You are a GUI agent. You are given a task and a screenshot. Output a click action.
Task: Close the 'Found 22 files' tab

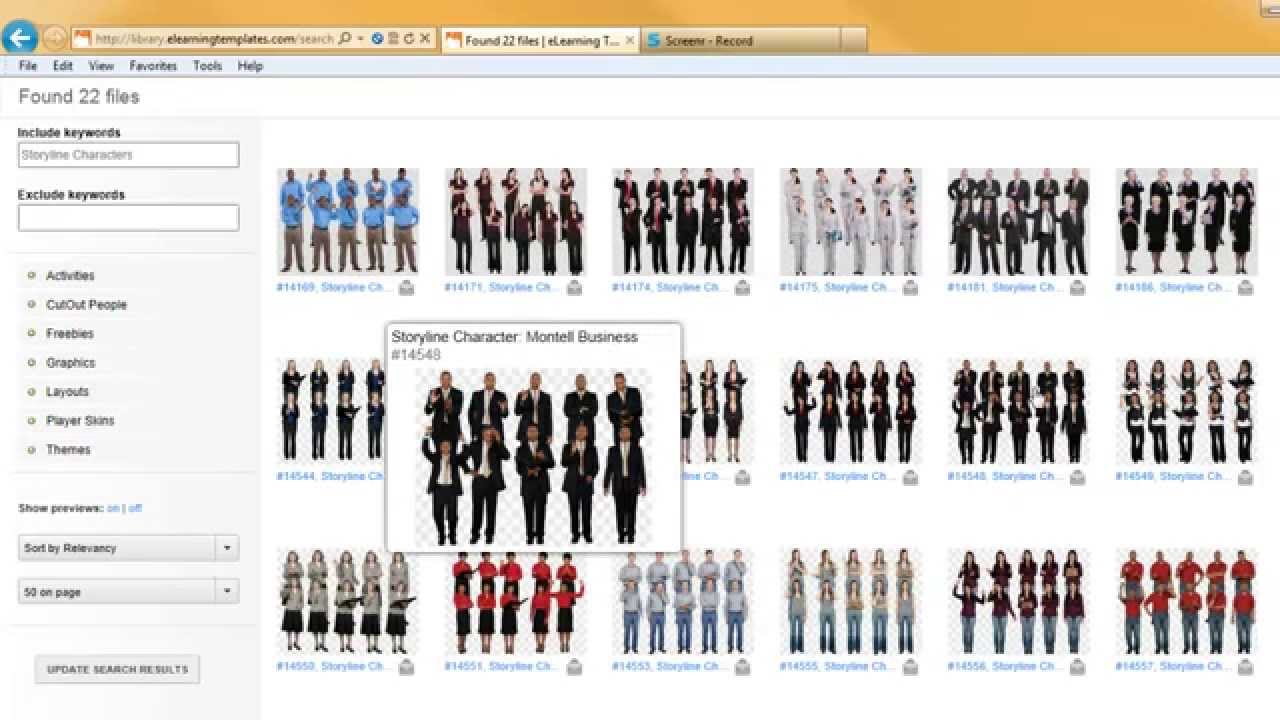(x=630, y=41)
